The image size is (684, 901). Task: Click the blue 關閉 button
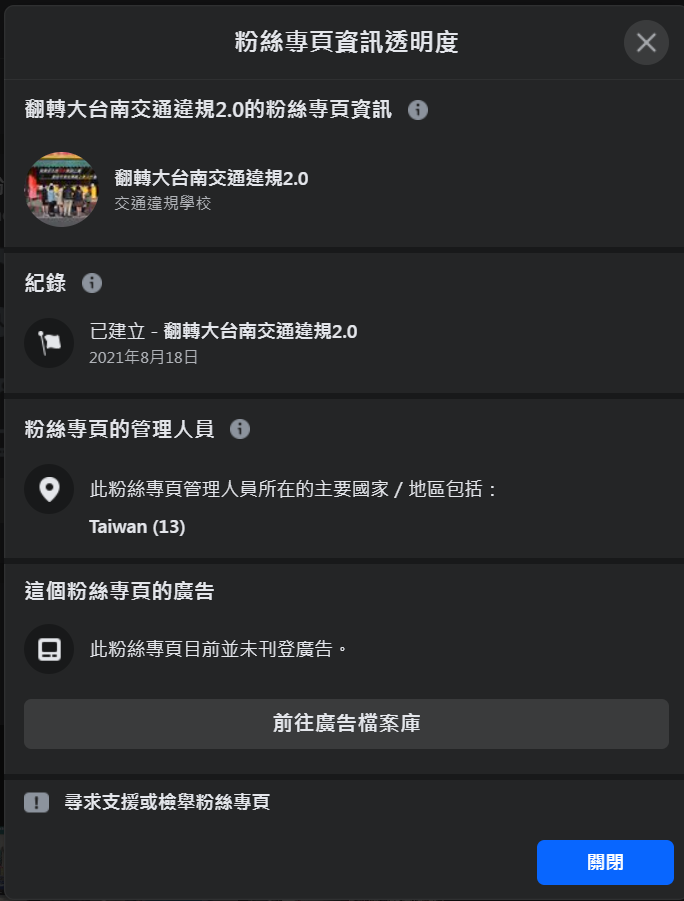tap(605, 862)
